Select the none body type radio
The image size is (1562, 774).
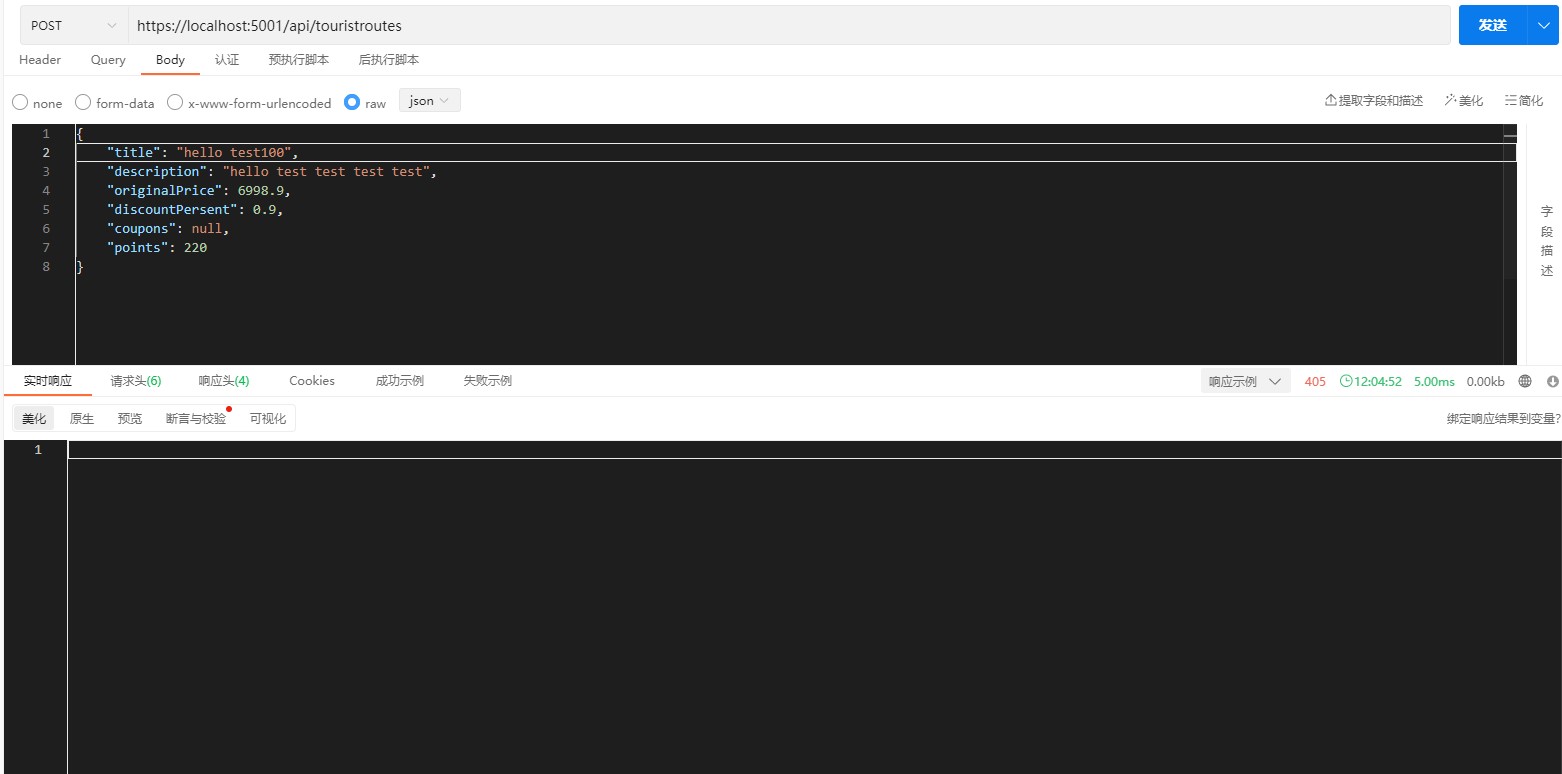point(20,102)
